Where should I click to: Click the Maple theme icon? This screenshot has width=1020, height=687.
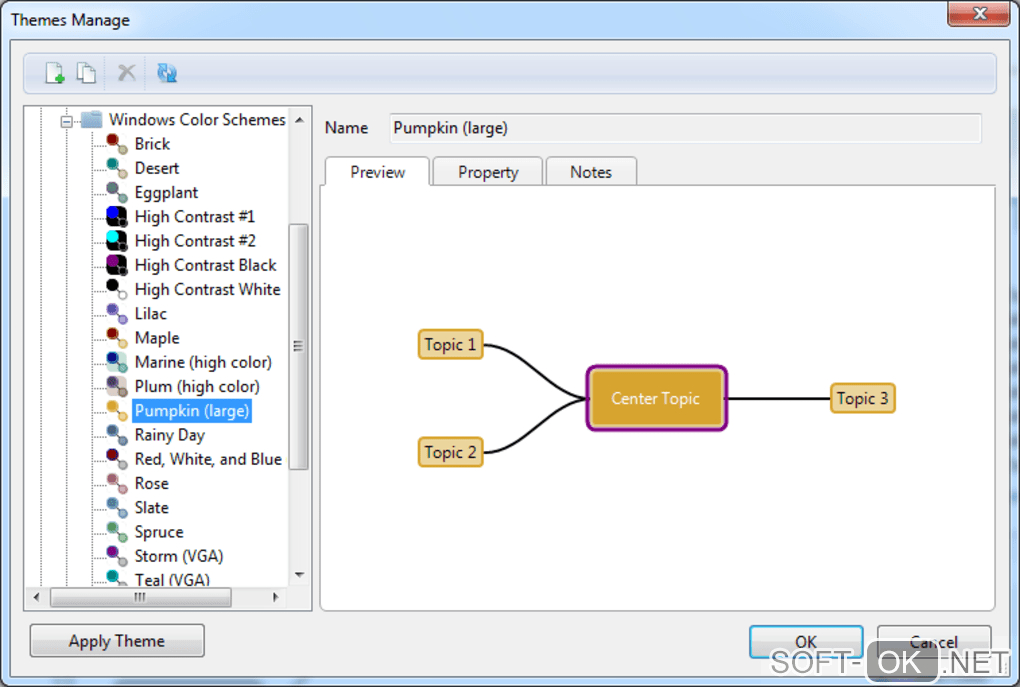tap(116, 338)
